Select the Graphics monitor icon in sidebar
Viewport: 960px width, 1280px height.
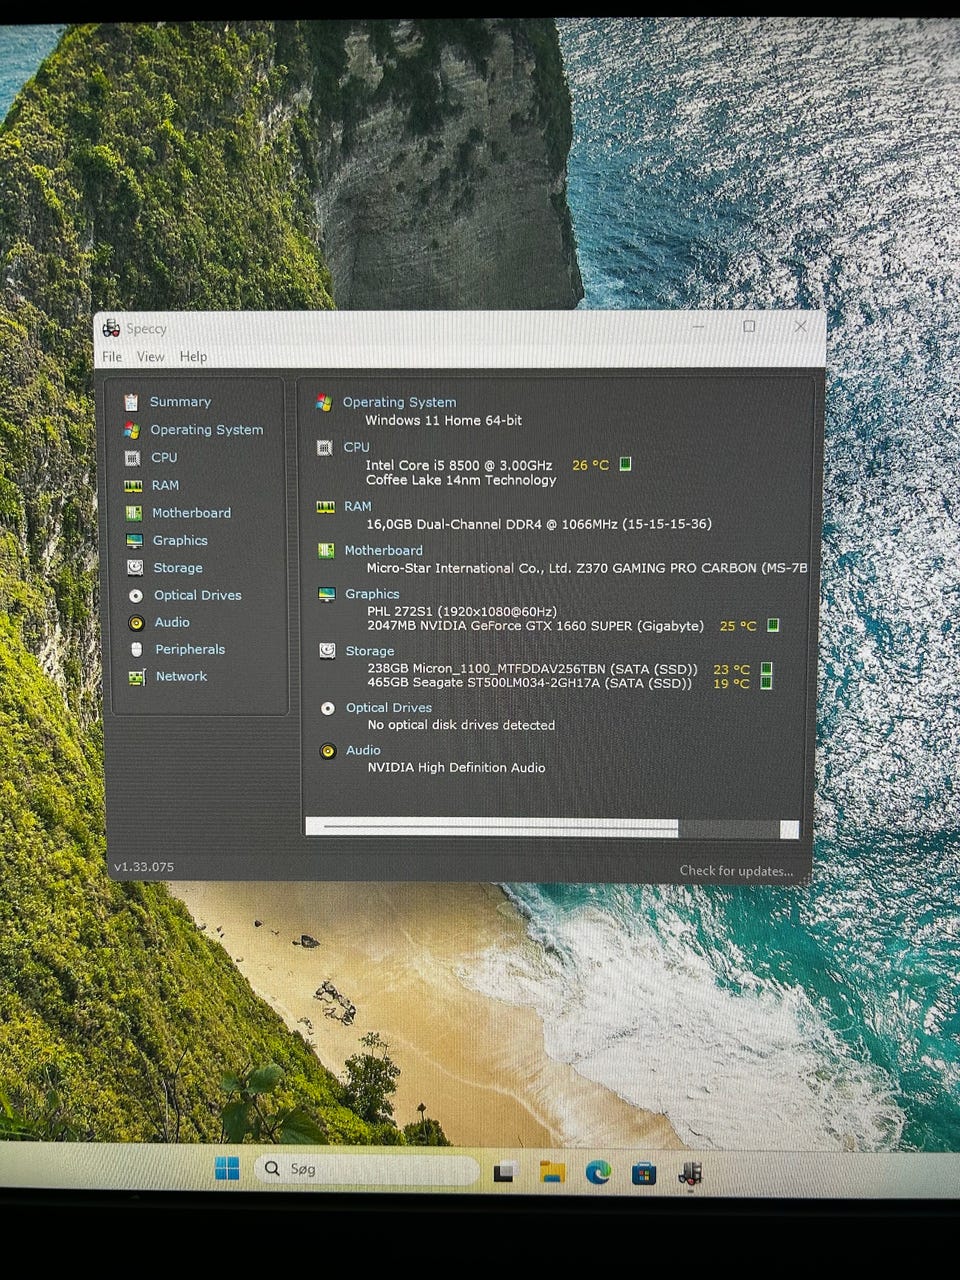click(134, 540)
